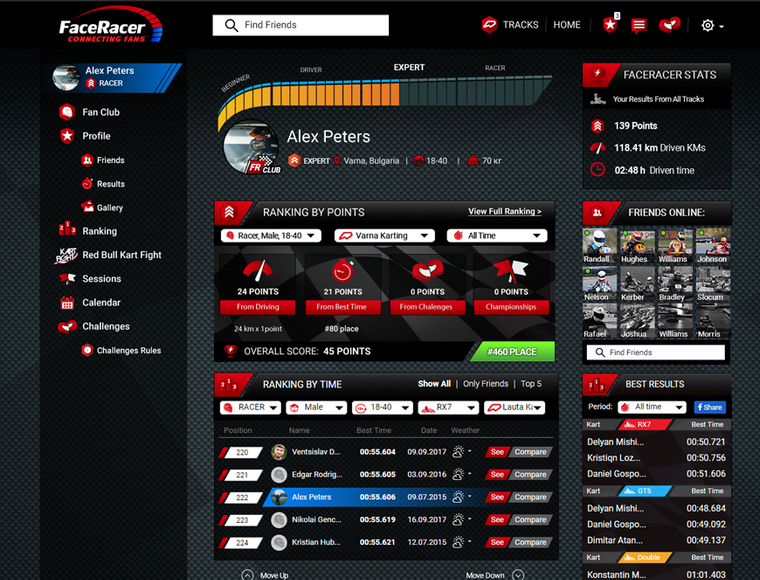760x580 pixels.
Task: Open the challenges heart icon in header
Action: pyautogui.click(x=669, y=25)
